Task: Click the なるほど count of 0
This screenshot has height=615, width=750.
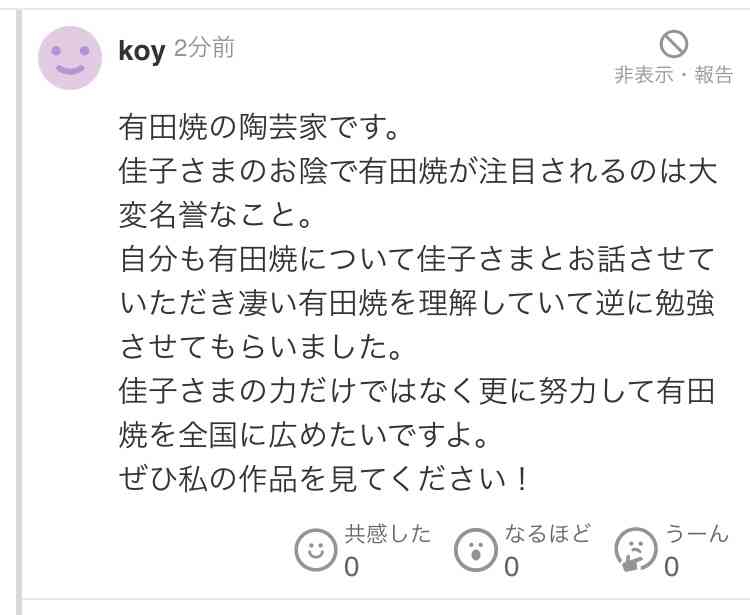Action: [511, 568]
